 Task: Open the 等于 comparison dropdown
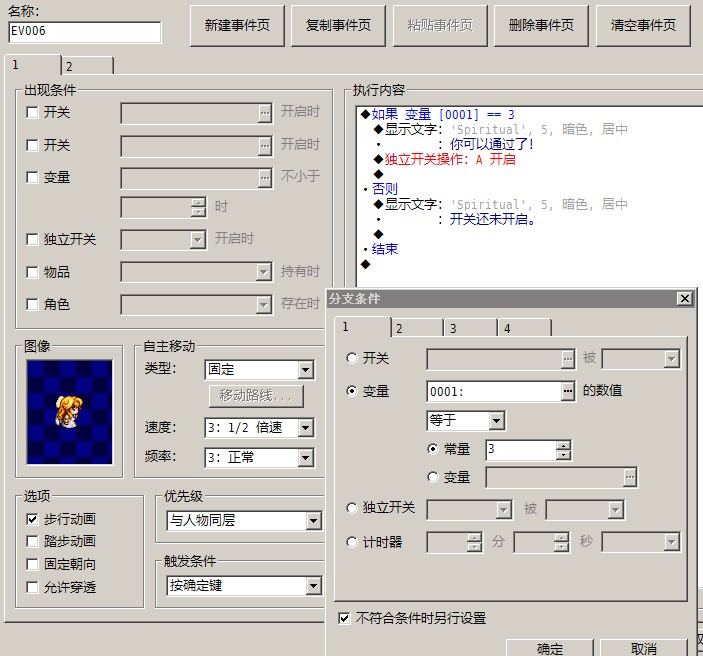[466, 421]
